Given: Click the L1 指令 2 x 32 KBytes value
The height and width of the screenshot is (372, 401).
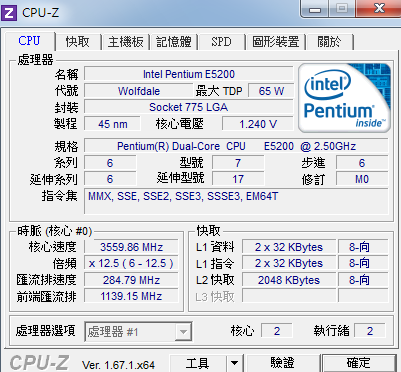Looking at the screenshot, I should point(289,263).
